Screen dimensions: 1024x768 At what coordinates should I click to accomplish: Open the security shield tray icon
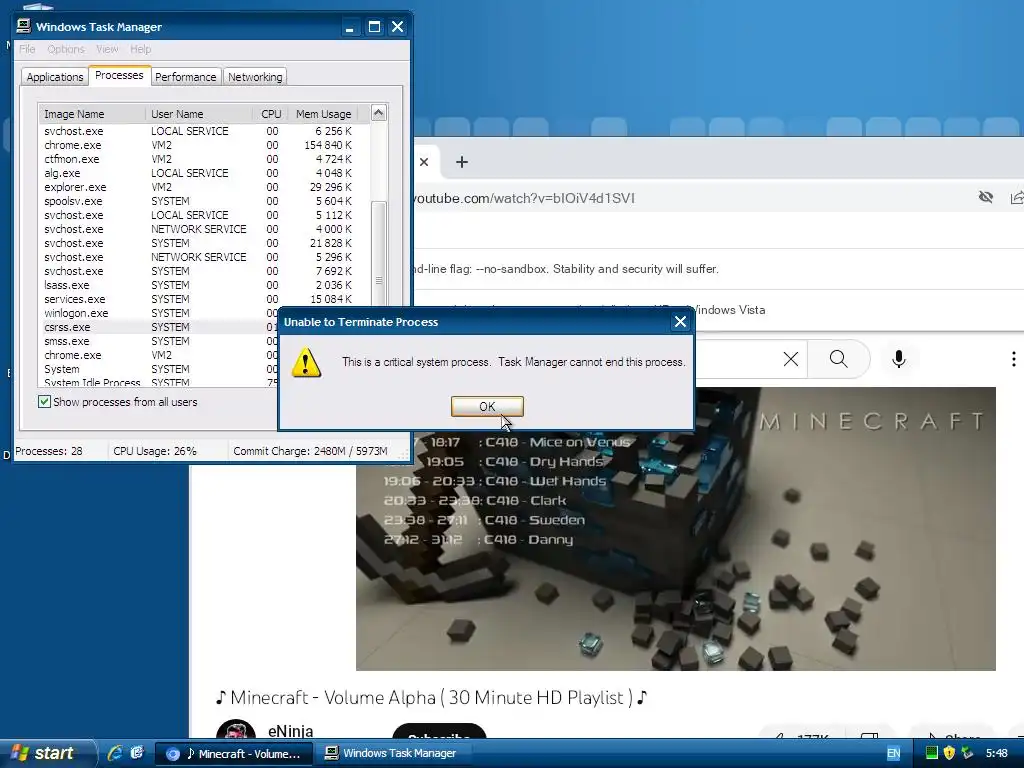click(949, 753)
